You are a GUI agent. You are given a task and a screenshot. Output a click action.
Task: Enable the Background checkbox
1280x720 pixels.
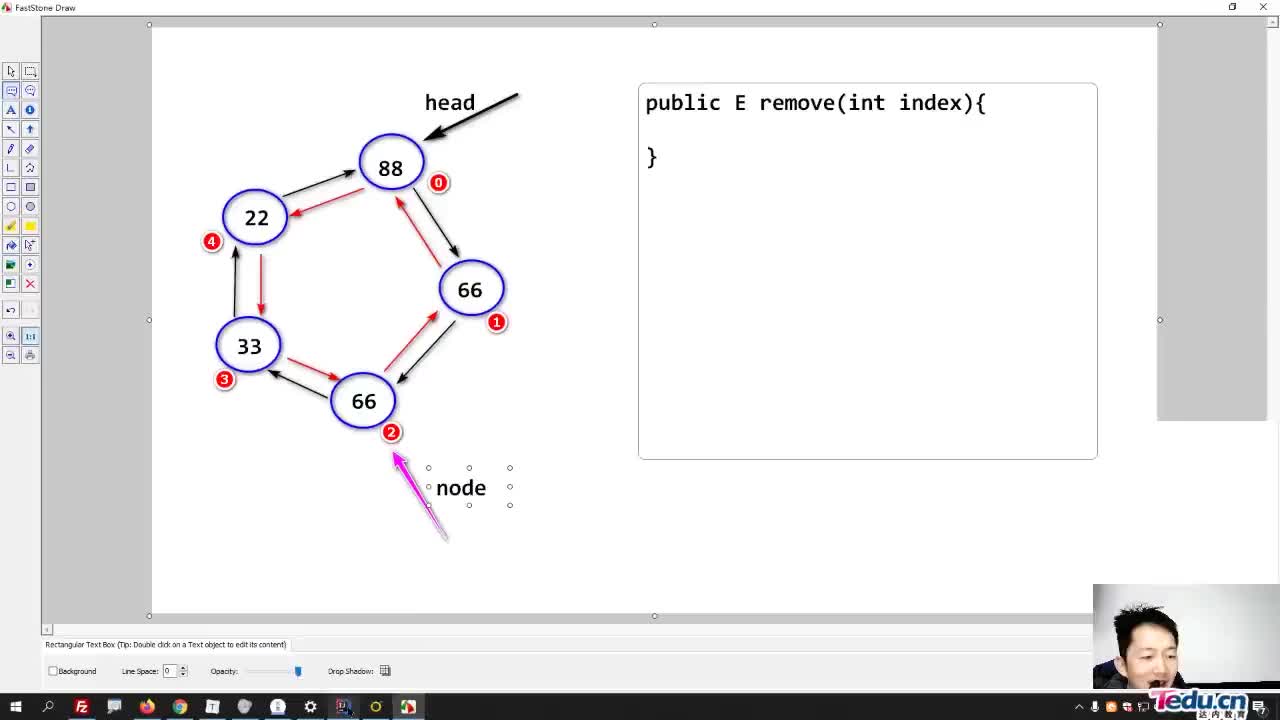pos(53,671)
